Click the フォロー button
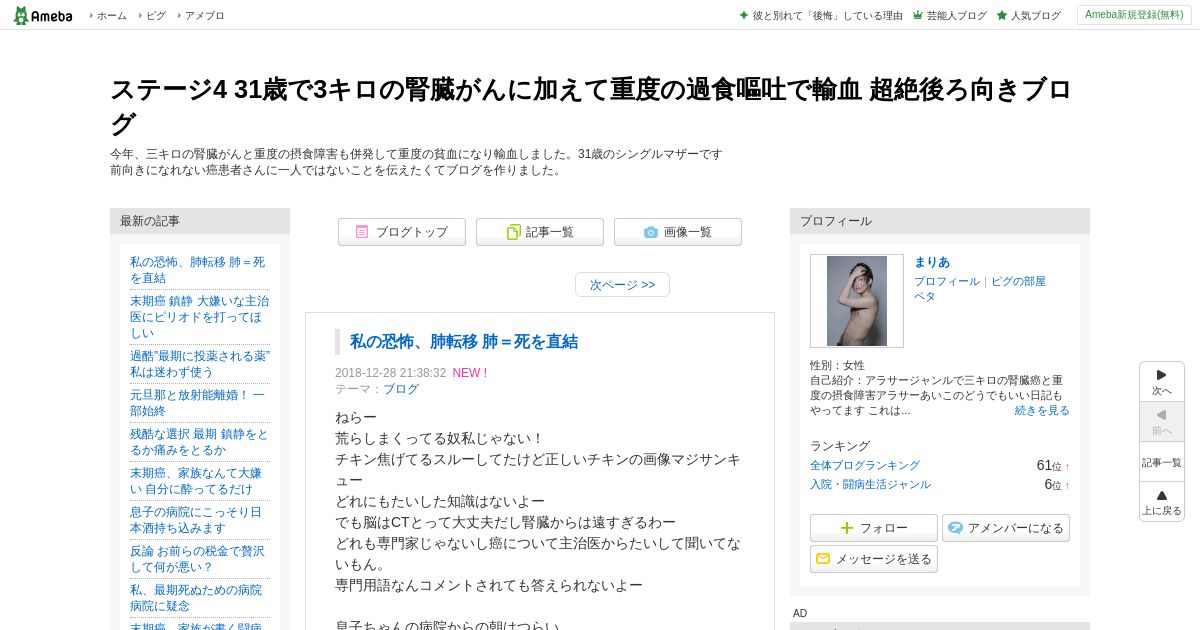Image resolution: width=1200 pixels, height=630 pixels. 874,528
